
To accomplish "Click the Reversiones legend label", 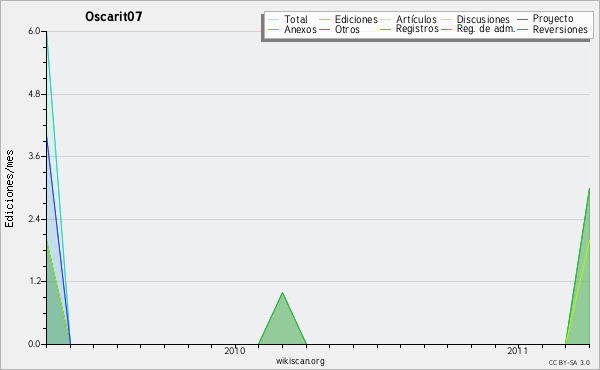I will [x=560, y=29].
